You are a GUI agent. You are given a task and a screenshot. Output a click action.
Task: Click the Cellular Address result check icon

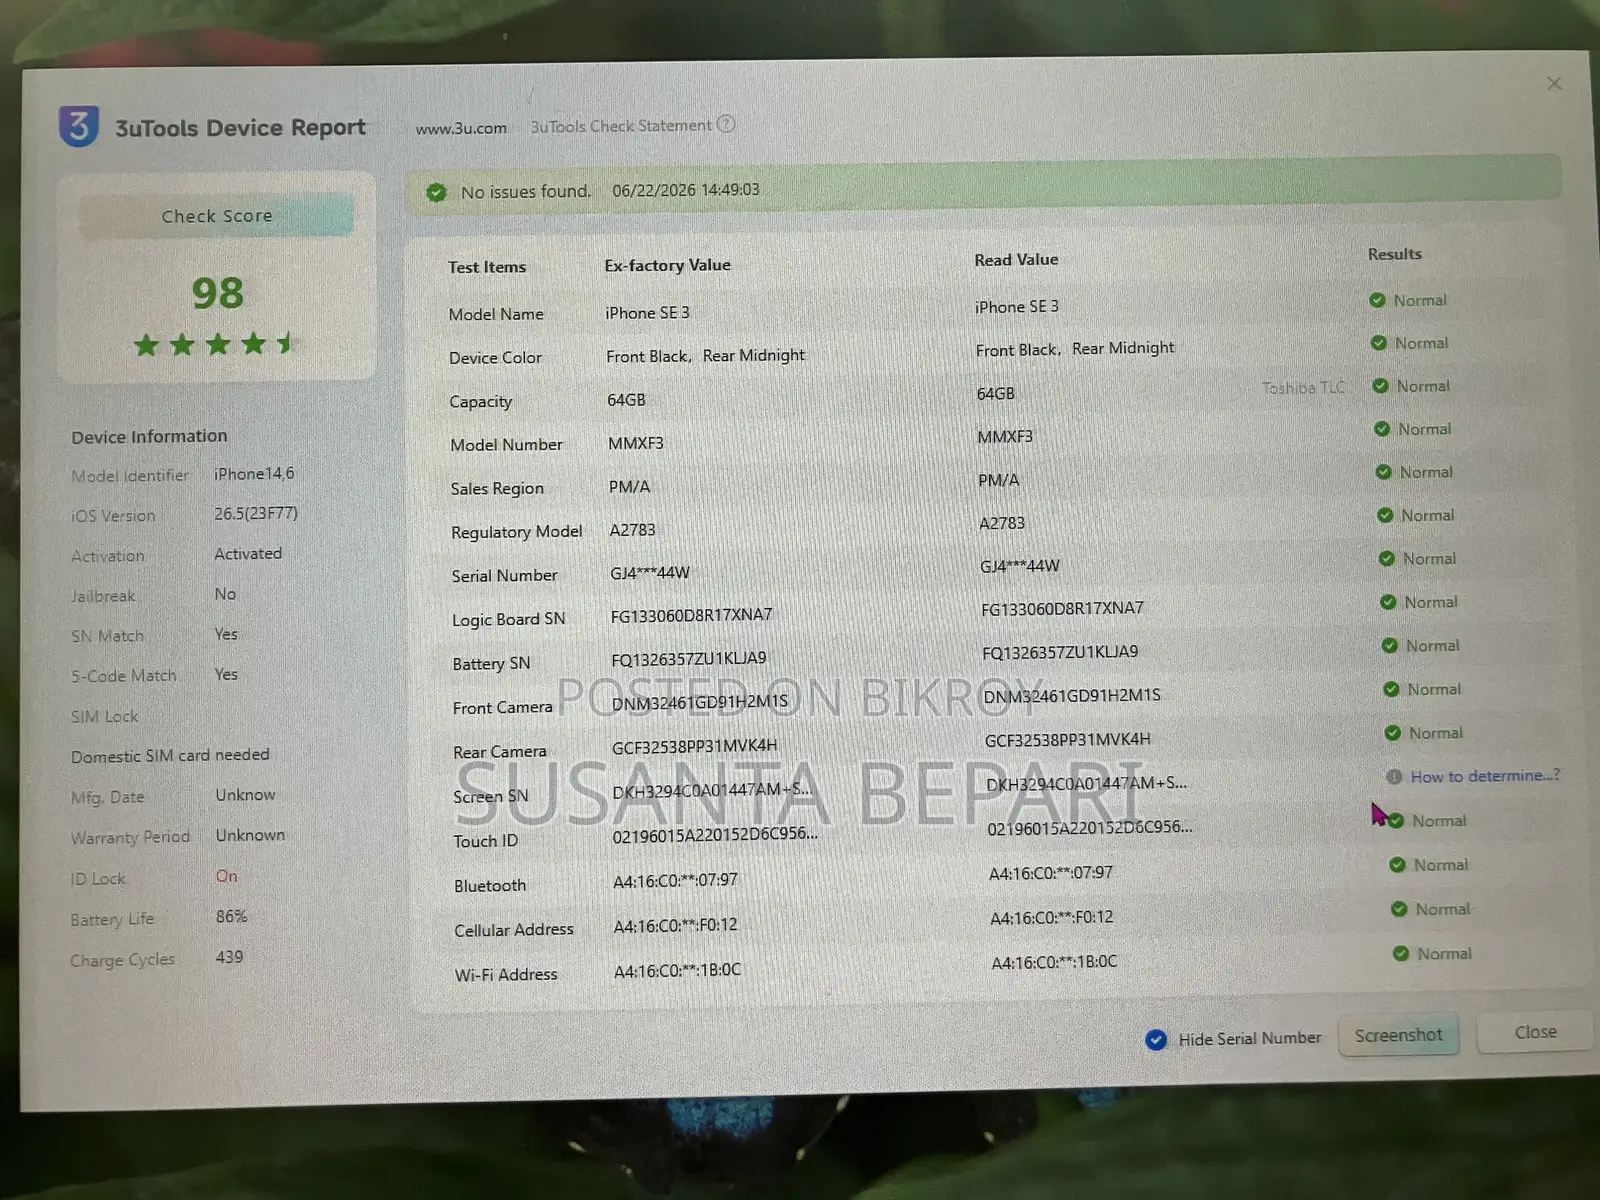(x=1399, y=909)
